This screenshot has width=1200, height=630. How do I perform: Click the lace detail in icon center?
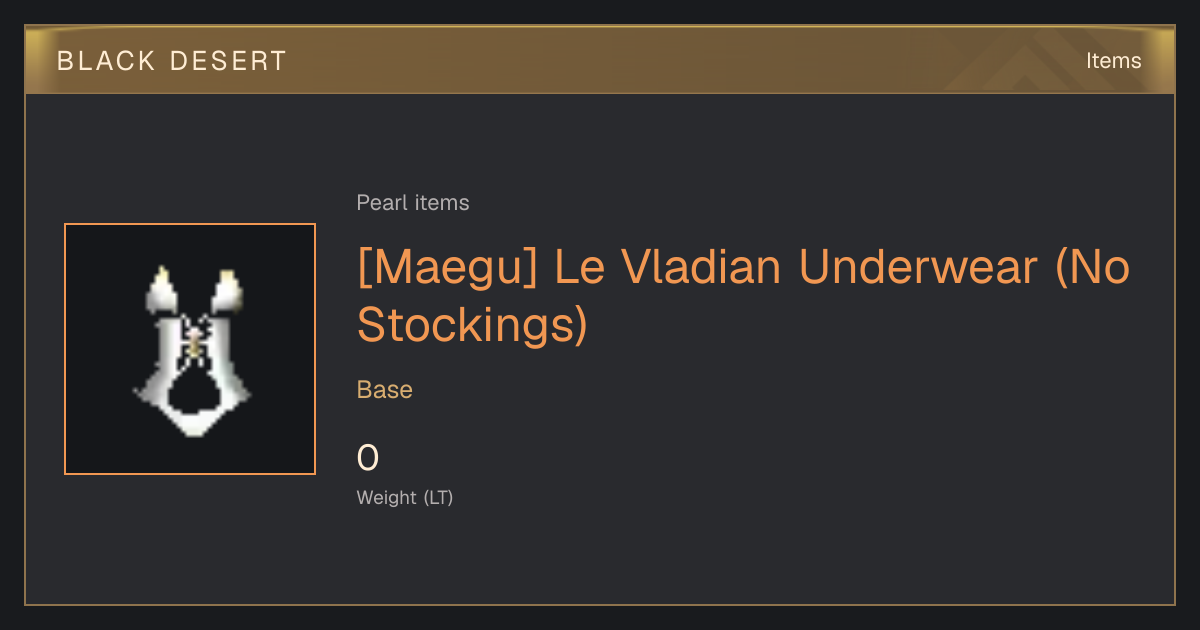(194, 340)
